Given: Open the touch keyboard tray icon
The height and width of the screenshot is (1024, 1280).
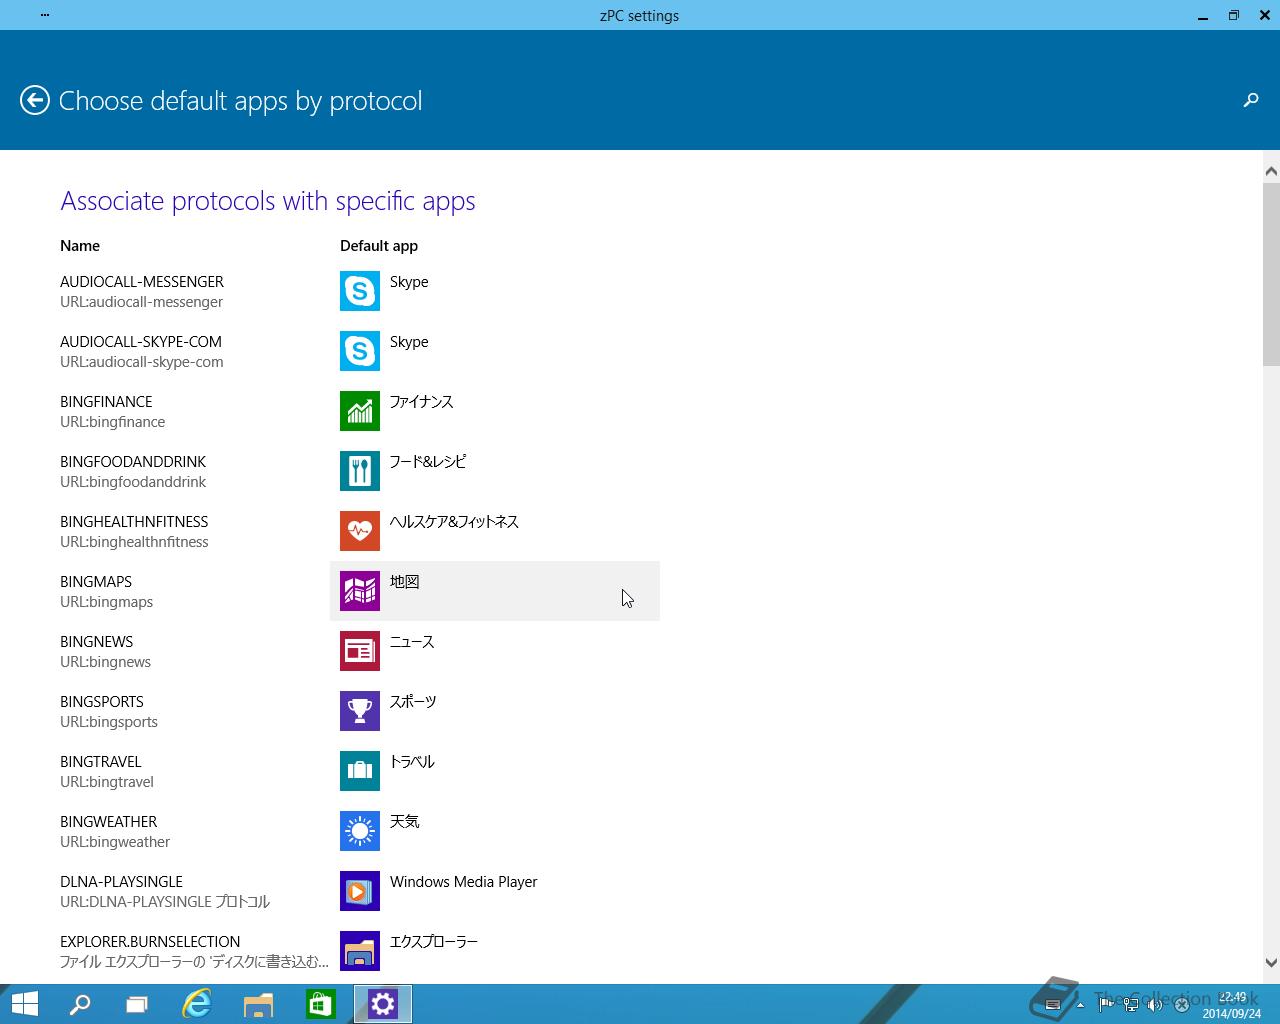Looking at the screenshot, I should pos(1053,1005).
